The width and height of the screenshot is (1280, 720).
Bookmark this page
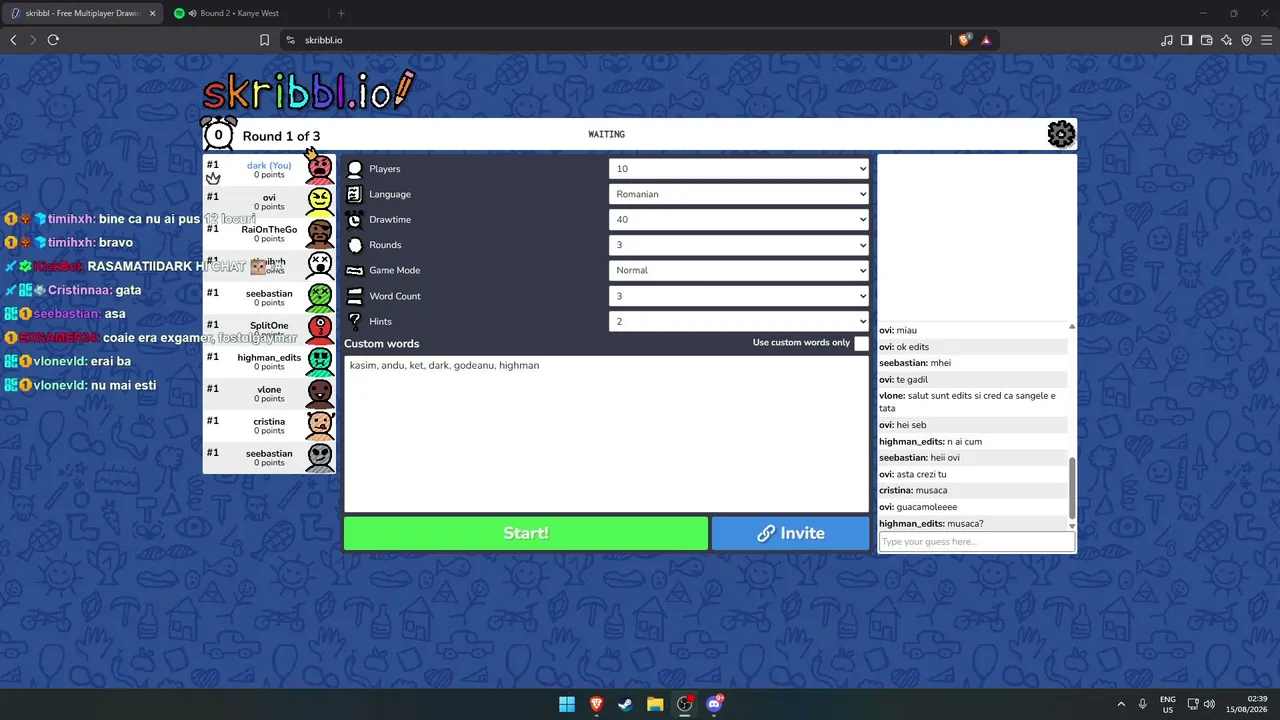pyautogui.click(x=265, y=40)
